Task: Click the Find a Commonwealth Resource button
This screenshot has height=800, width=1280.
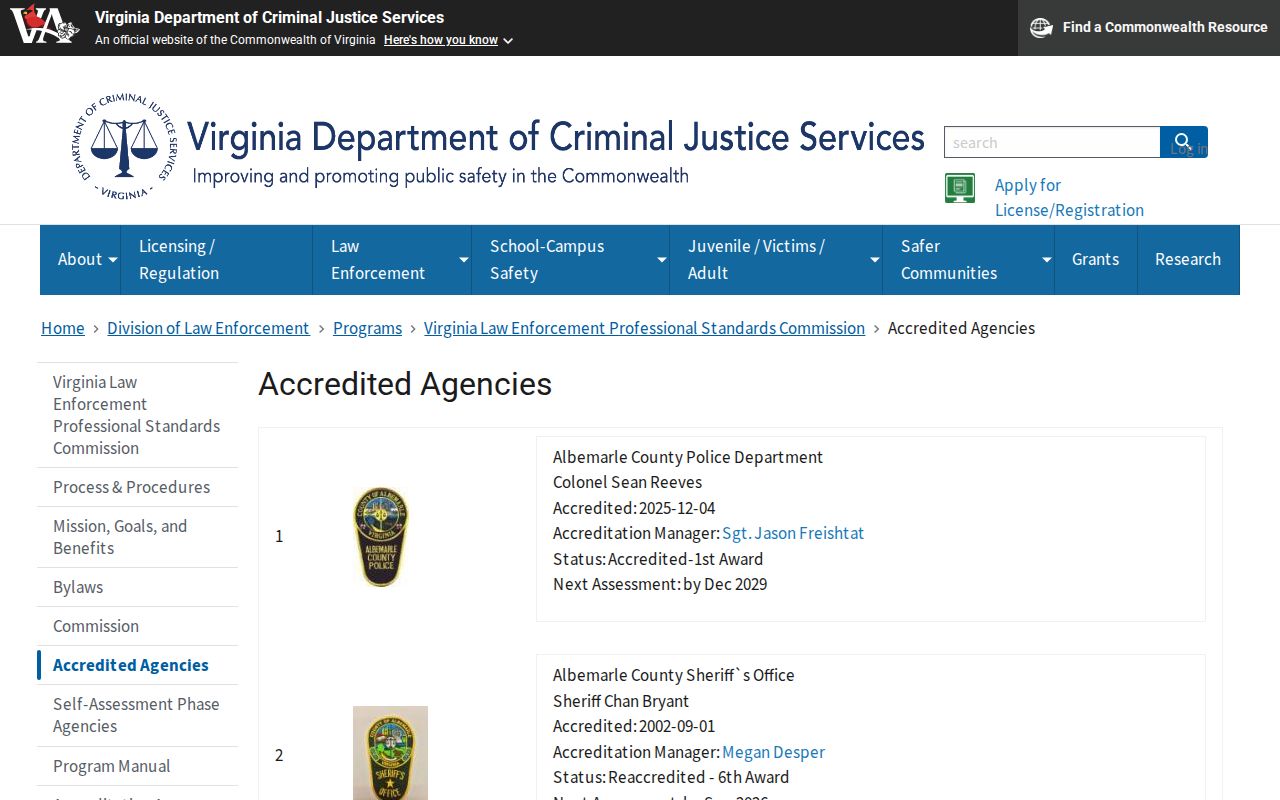Action: tap(1149, 28)
